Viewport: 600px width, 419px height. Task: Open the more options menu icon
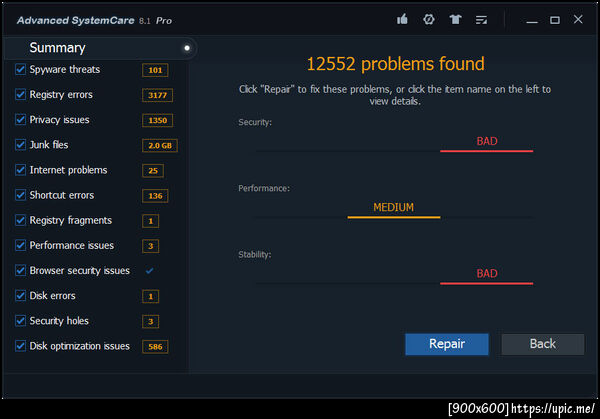[481, 20]
